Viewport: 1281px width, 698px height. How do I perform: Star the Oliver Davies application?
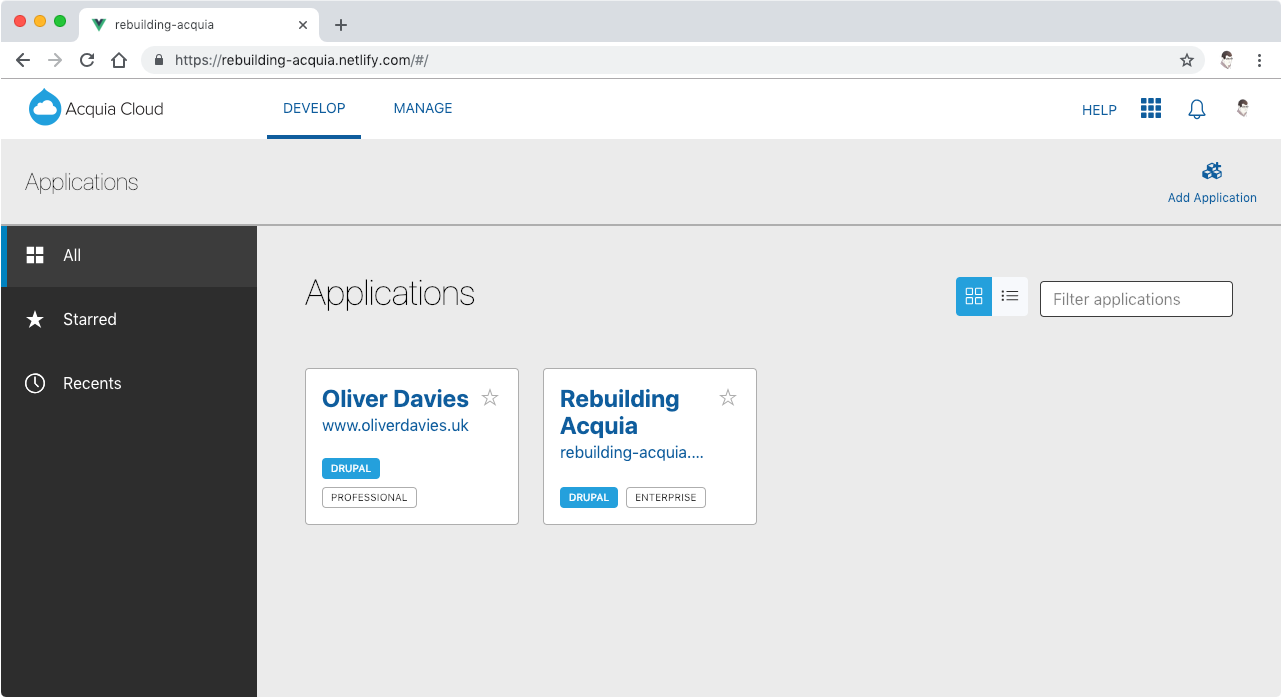(490, 398)
